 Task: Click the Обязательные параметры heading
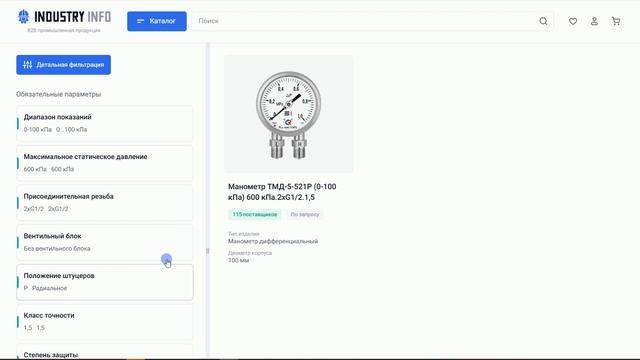coord(58,94)
